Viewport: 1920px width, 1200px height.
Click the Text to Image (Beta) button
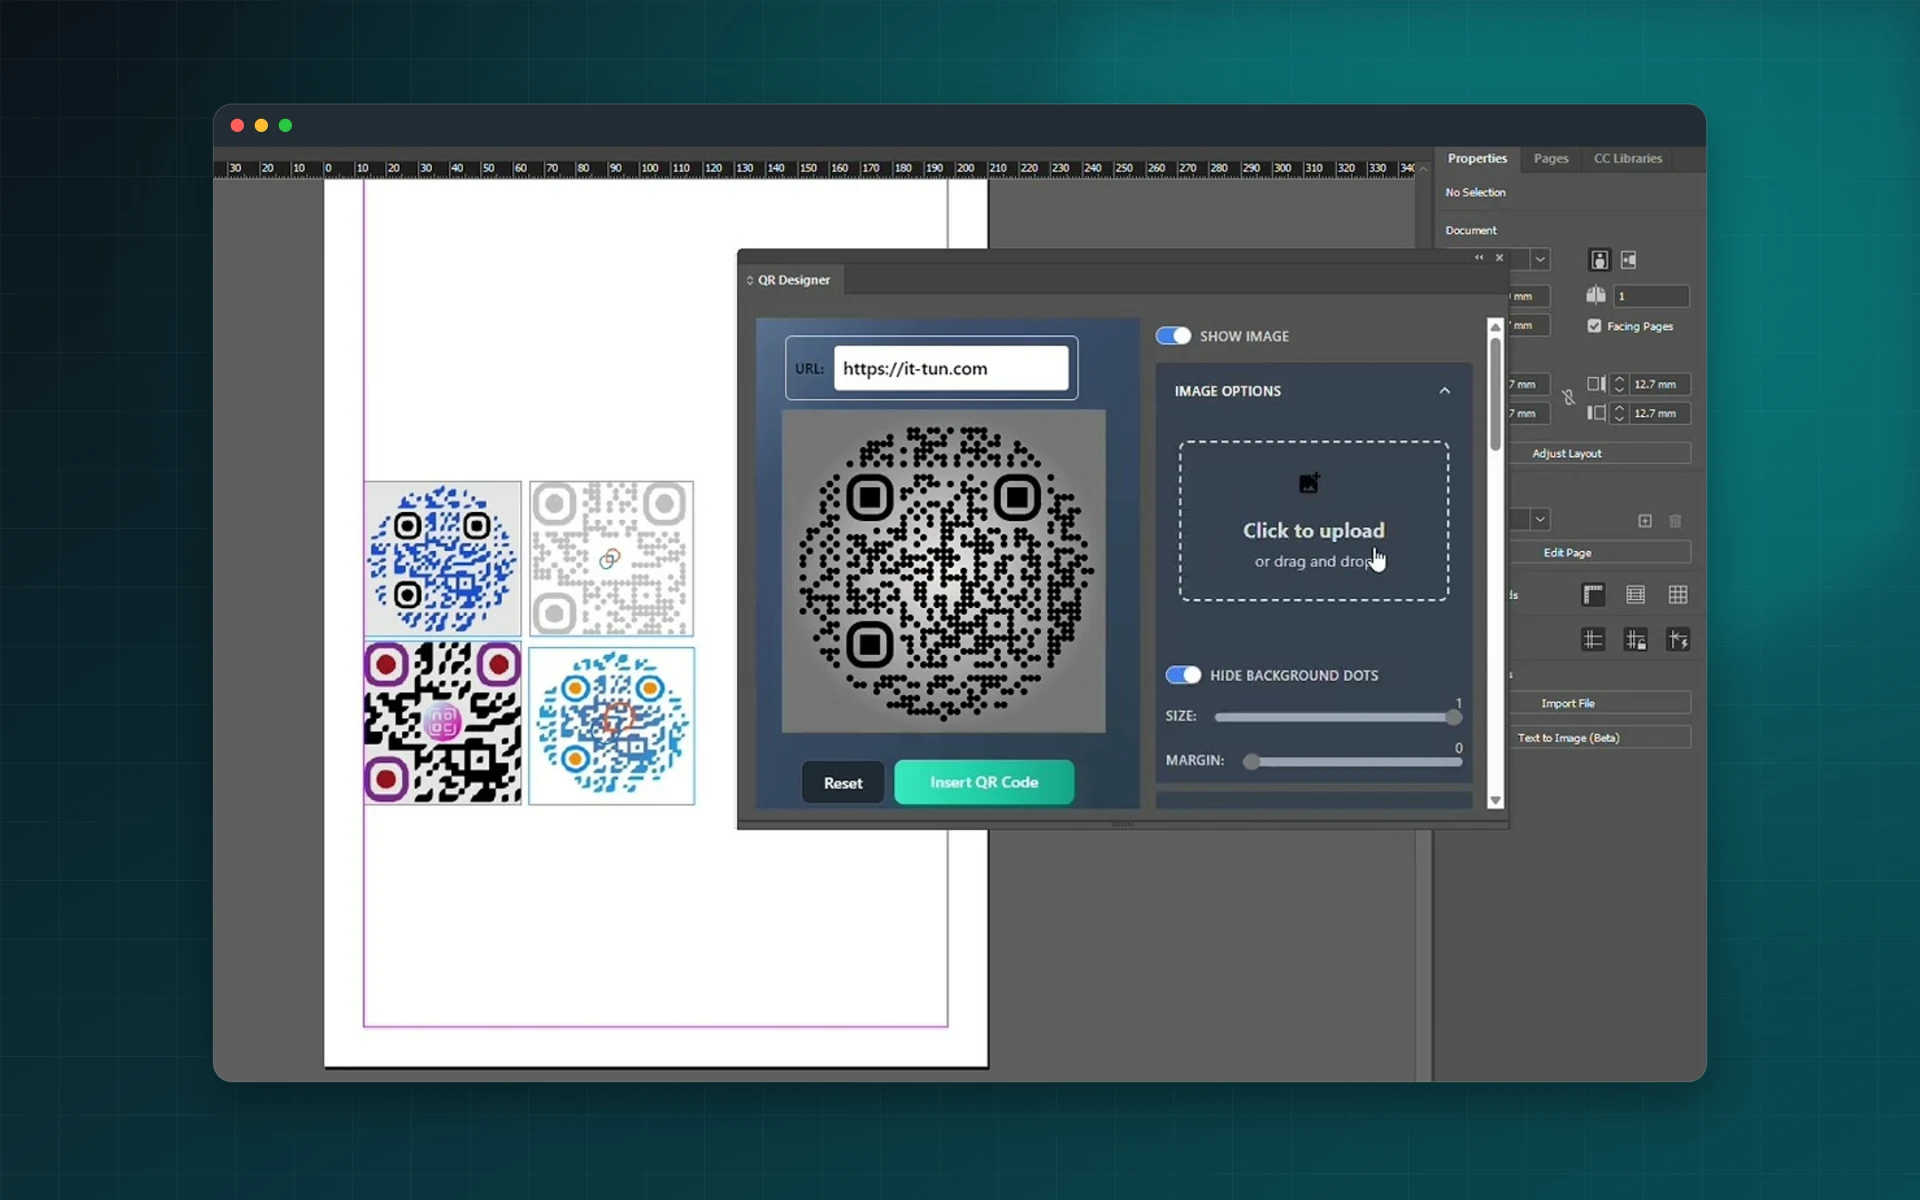coord(1600,738)
